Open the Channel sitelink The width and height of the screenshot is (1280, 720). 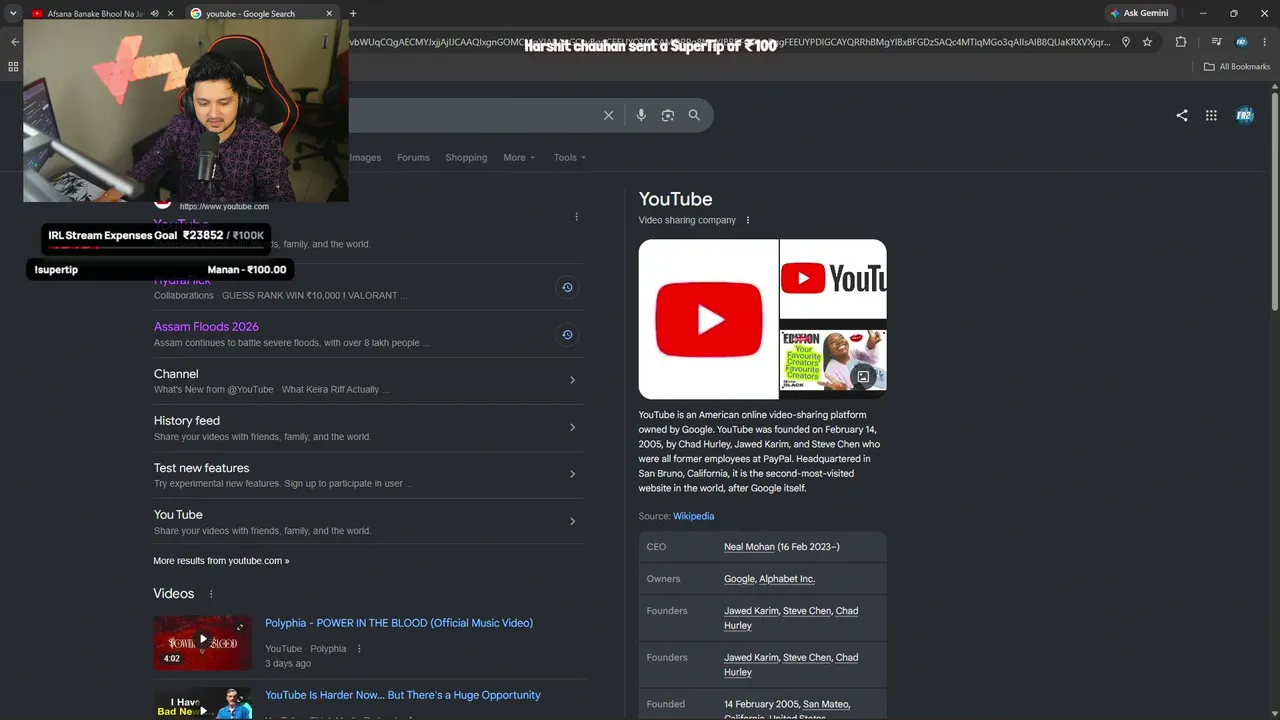[176, 374]
